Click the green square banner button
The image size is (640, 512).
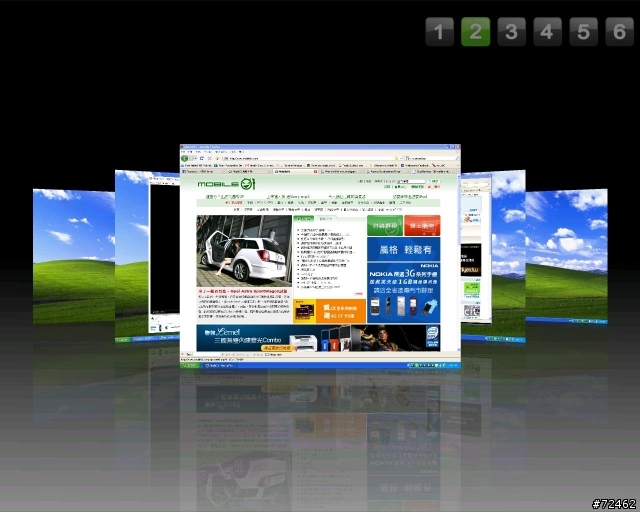(x=384, y=225)
